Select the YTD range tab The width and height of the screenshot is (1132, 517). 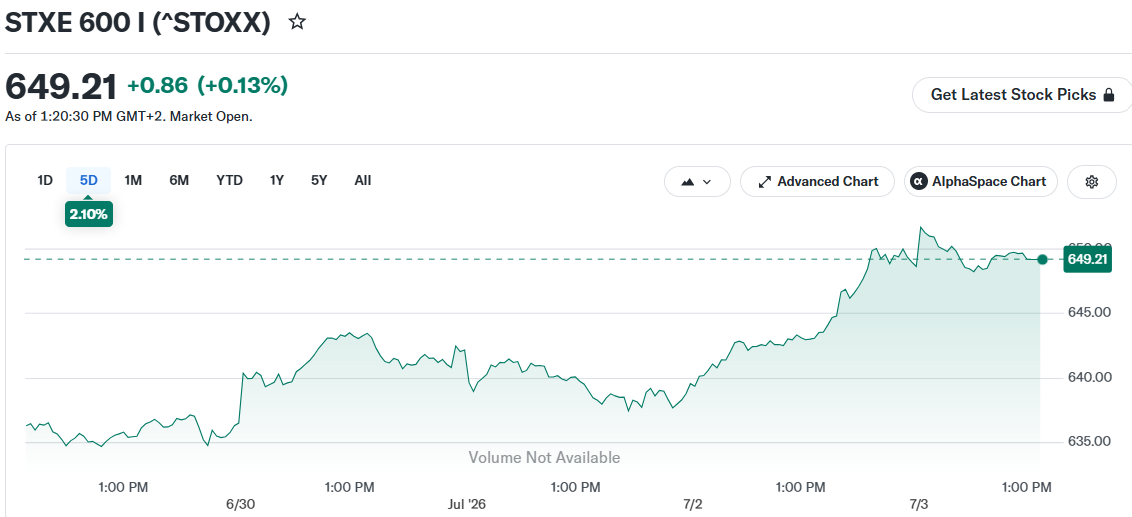(230, 181)
